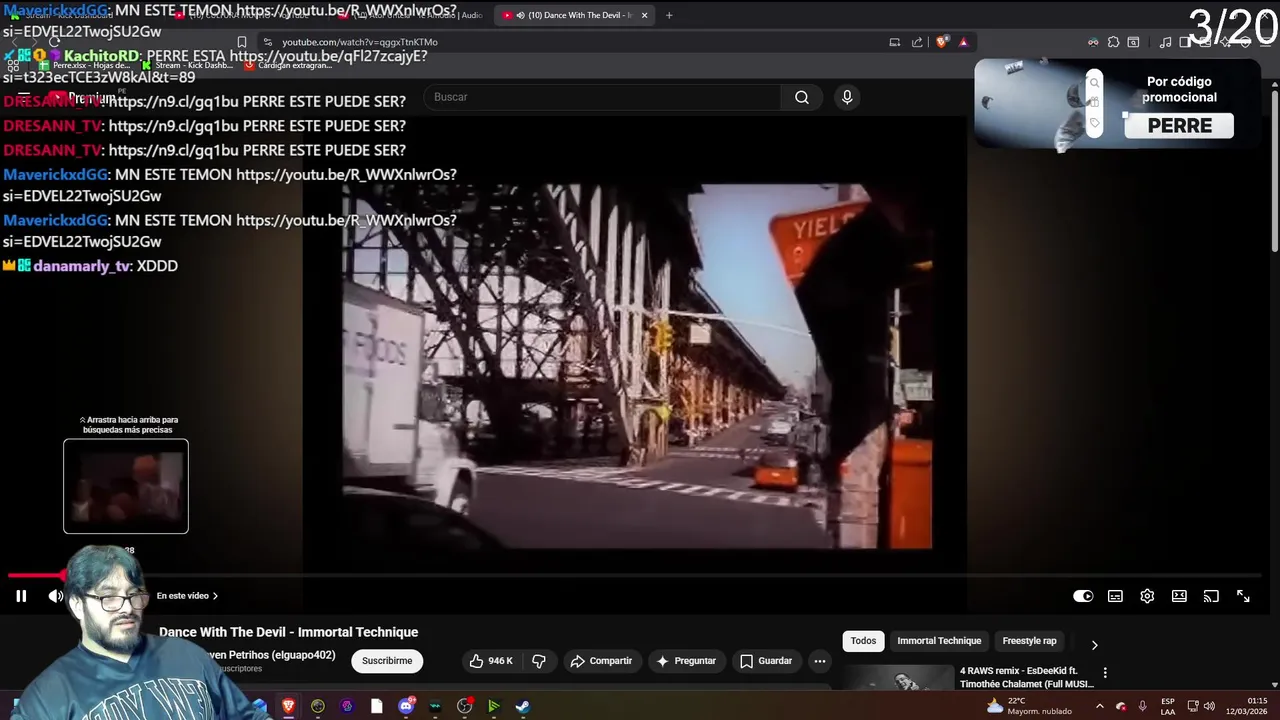
Task: Expand the 'En este video' chapters
Action: [x=187, y=596]
